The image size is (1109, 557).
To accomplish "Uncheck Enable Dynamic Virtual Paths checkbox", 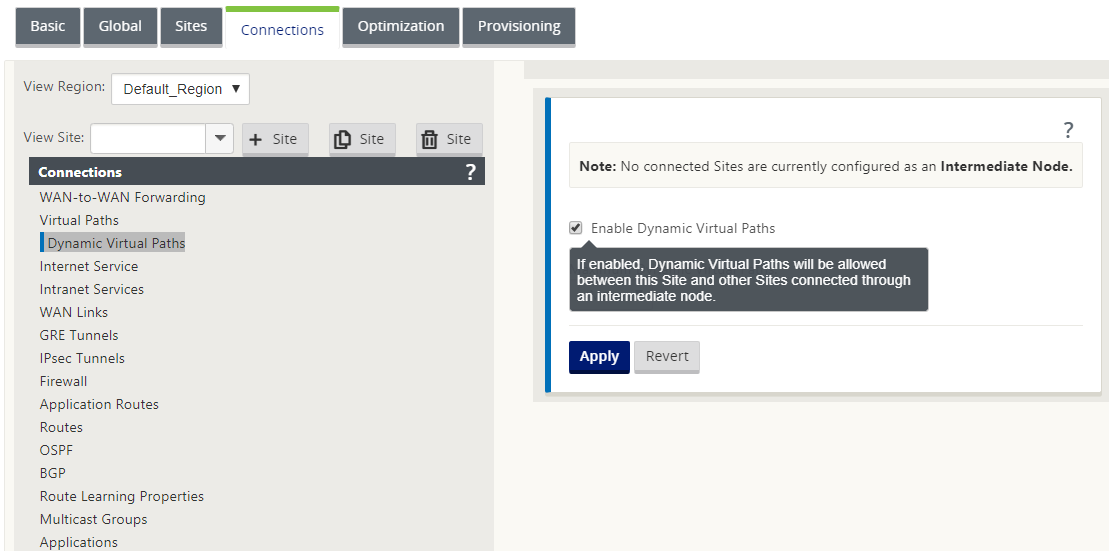I will 576,228.
